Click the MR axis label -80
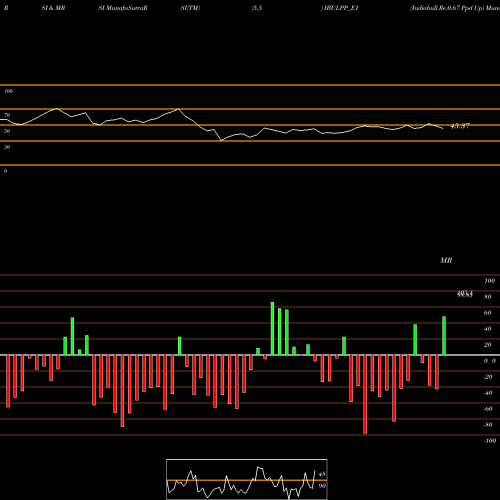The width and height of the screenshot is (500, 500). pyautogui.click(x=488, y=425)
